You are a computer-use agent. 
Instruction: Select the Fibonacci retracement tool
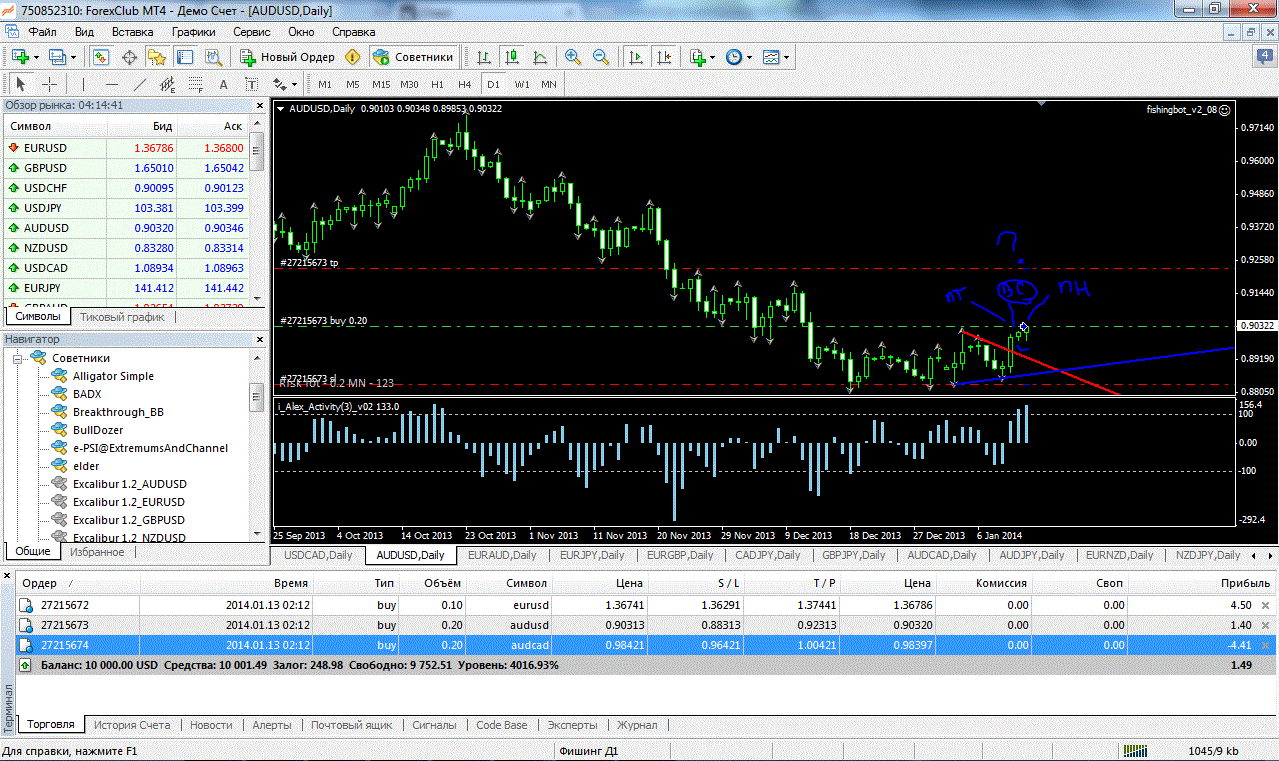click(x=195, y=85)
